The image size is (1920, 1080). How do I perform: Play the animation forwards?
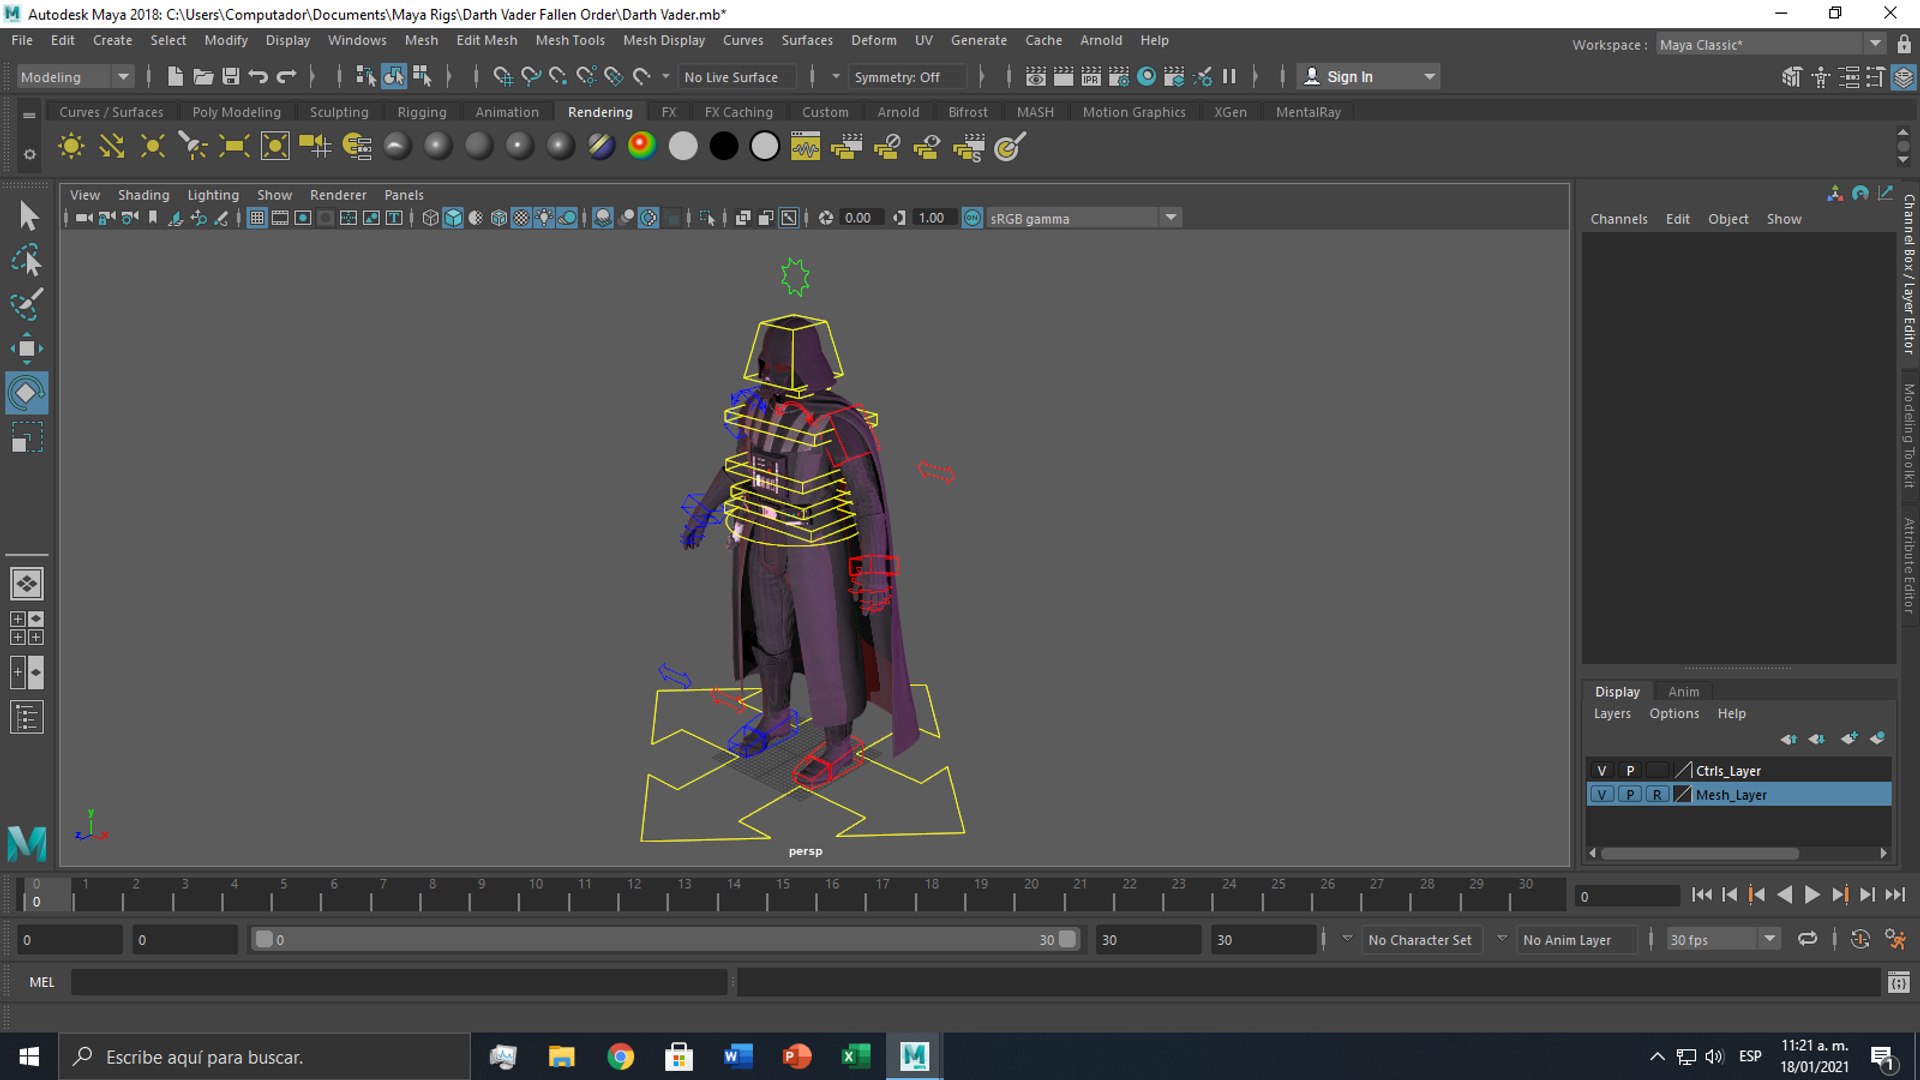pos(1812,895)
